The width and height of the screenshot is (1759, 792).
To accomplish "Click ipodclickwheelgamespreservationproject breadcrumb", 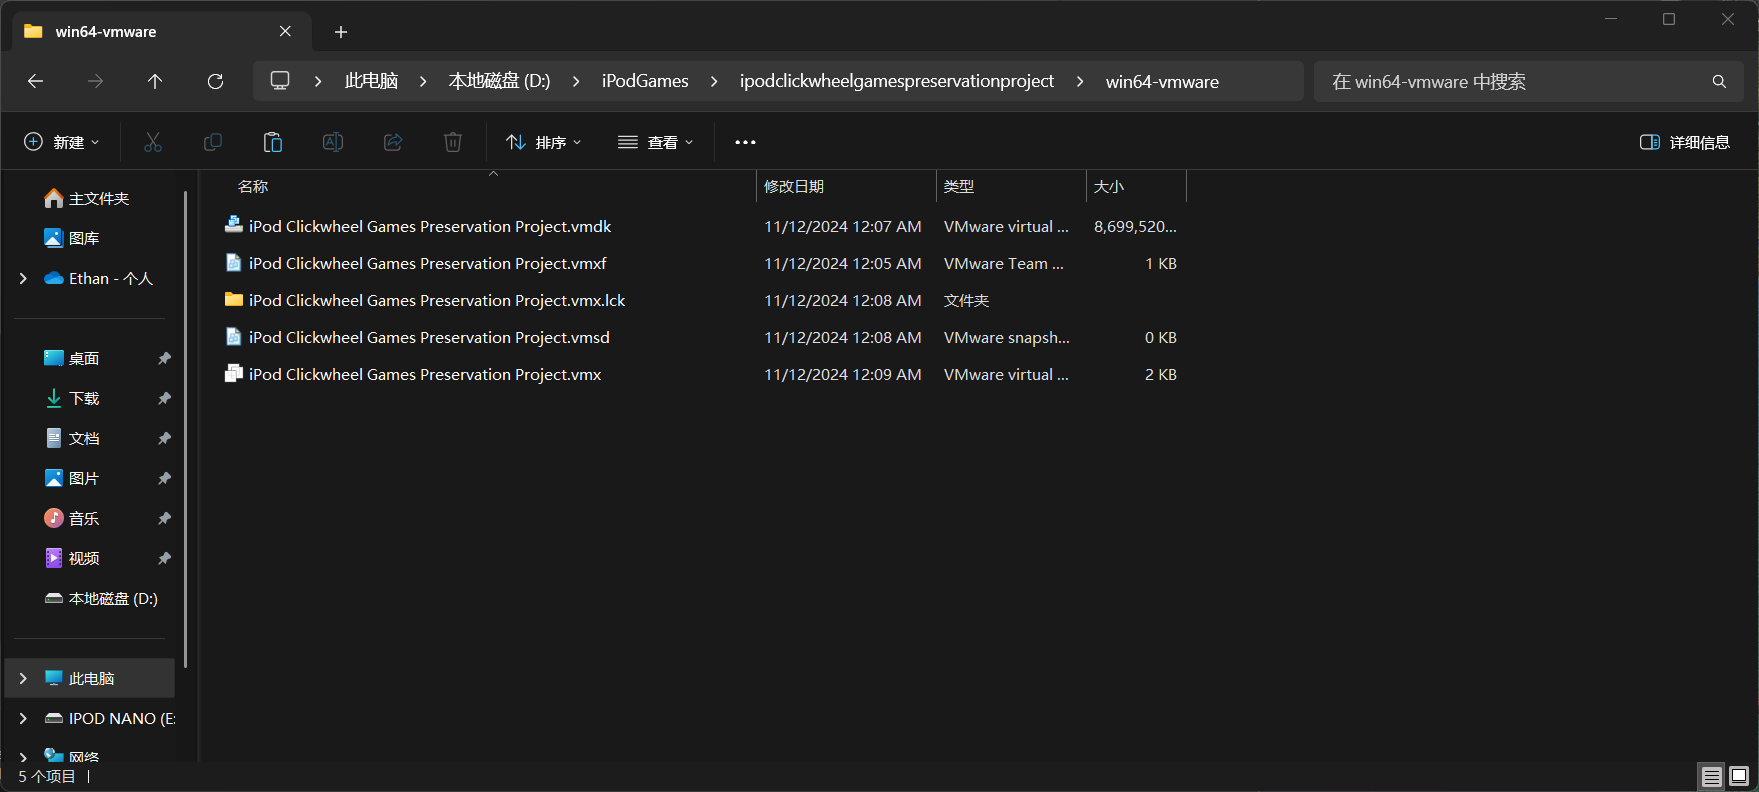I will [897, 81].
